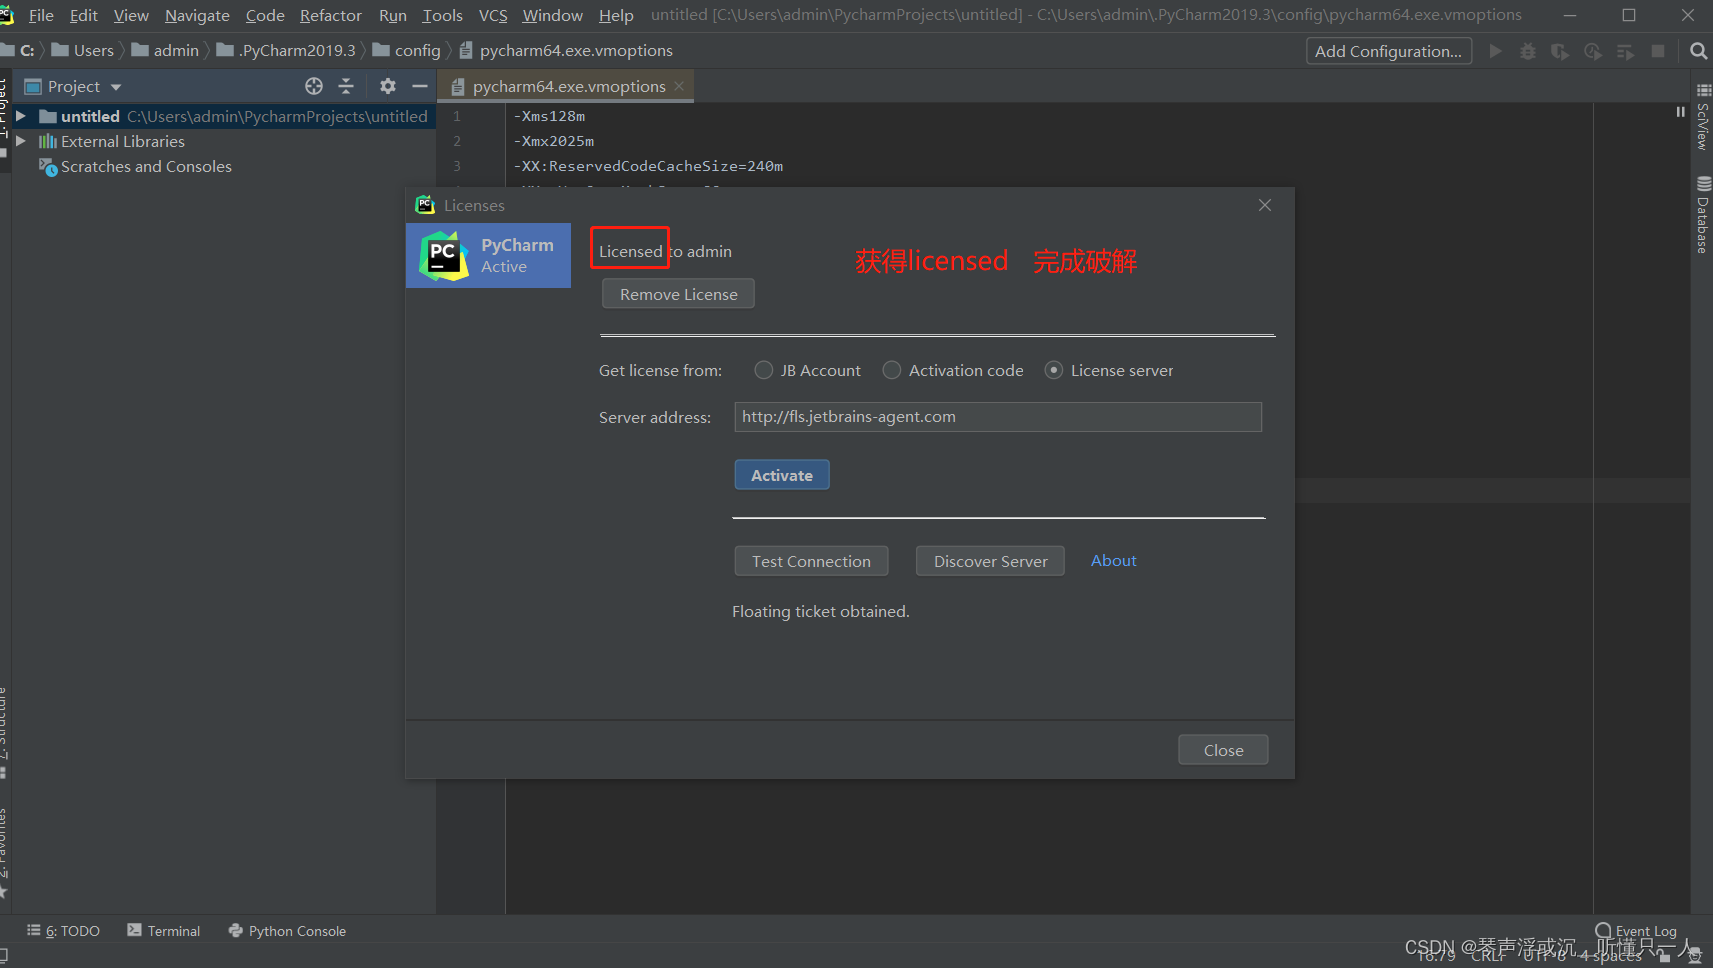
Task: Open the Edit menu
Action: pos(84,15)
